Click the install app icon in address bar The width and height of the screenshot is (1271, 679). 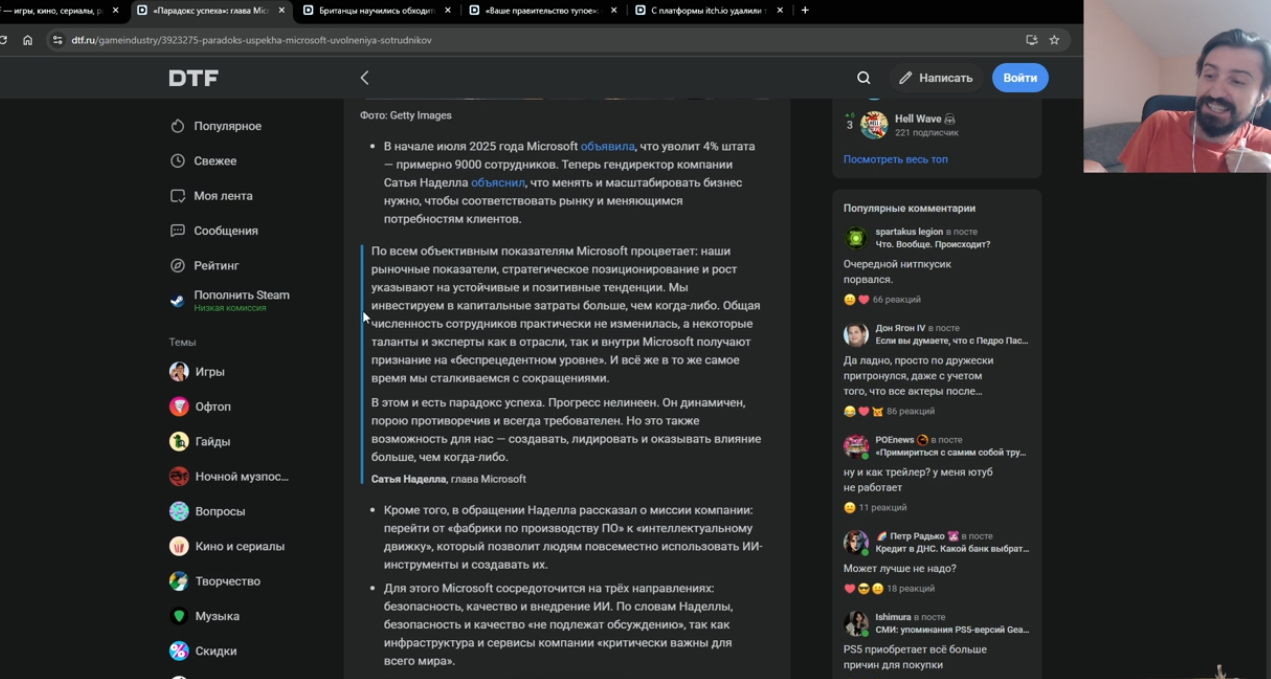coord(1031,40)
